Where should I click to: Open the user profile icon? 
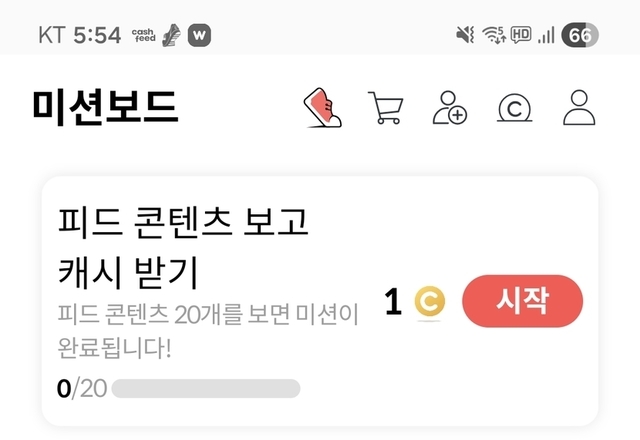click(x=579, y=107)
